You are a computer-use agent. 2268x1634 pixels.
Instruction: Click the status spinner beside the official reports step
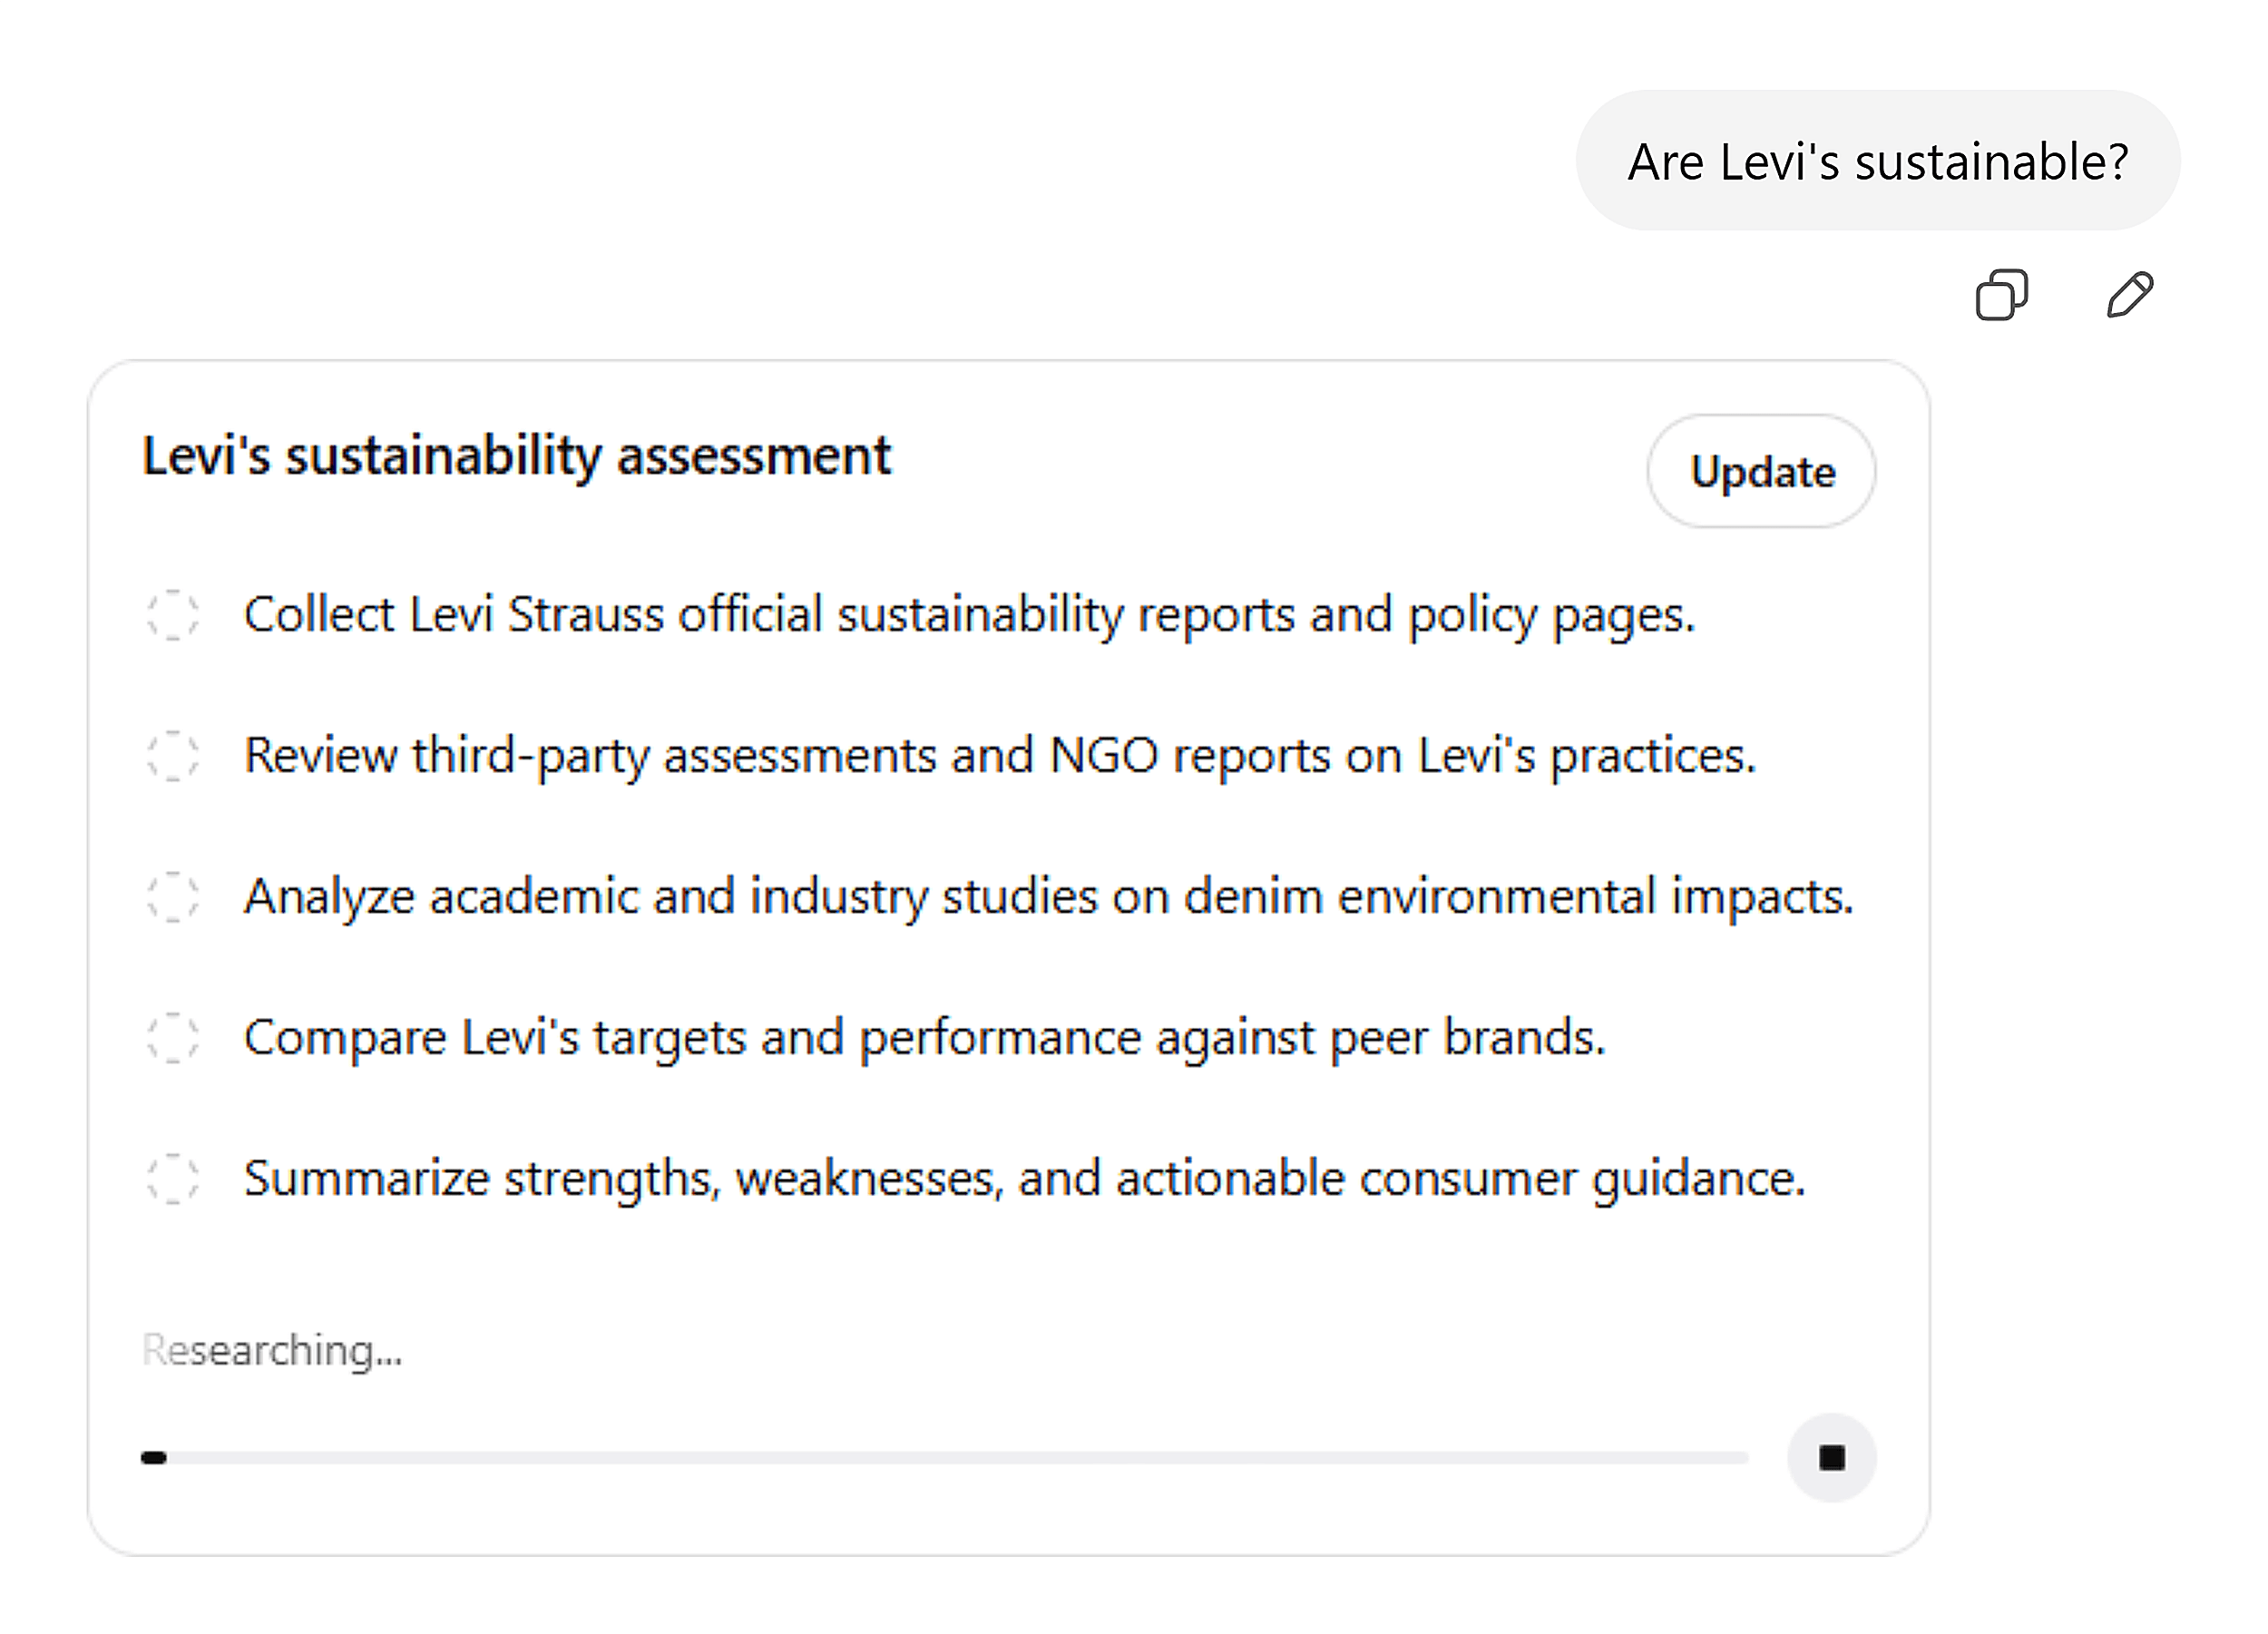pyautogui.click(x=173, y=615)
